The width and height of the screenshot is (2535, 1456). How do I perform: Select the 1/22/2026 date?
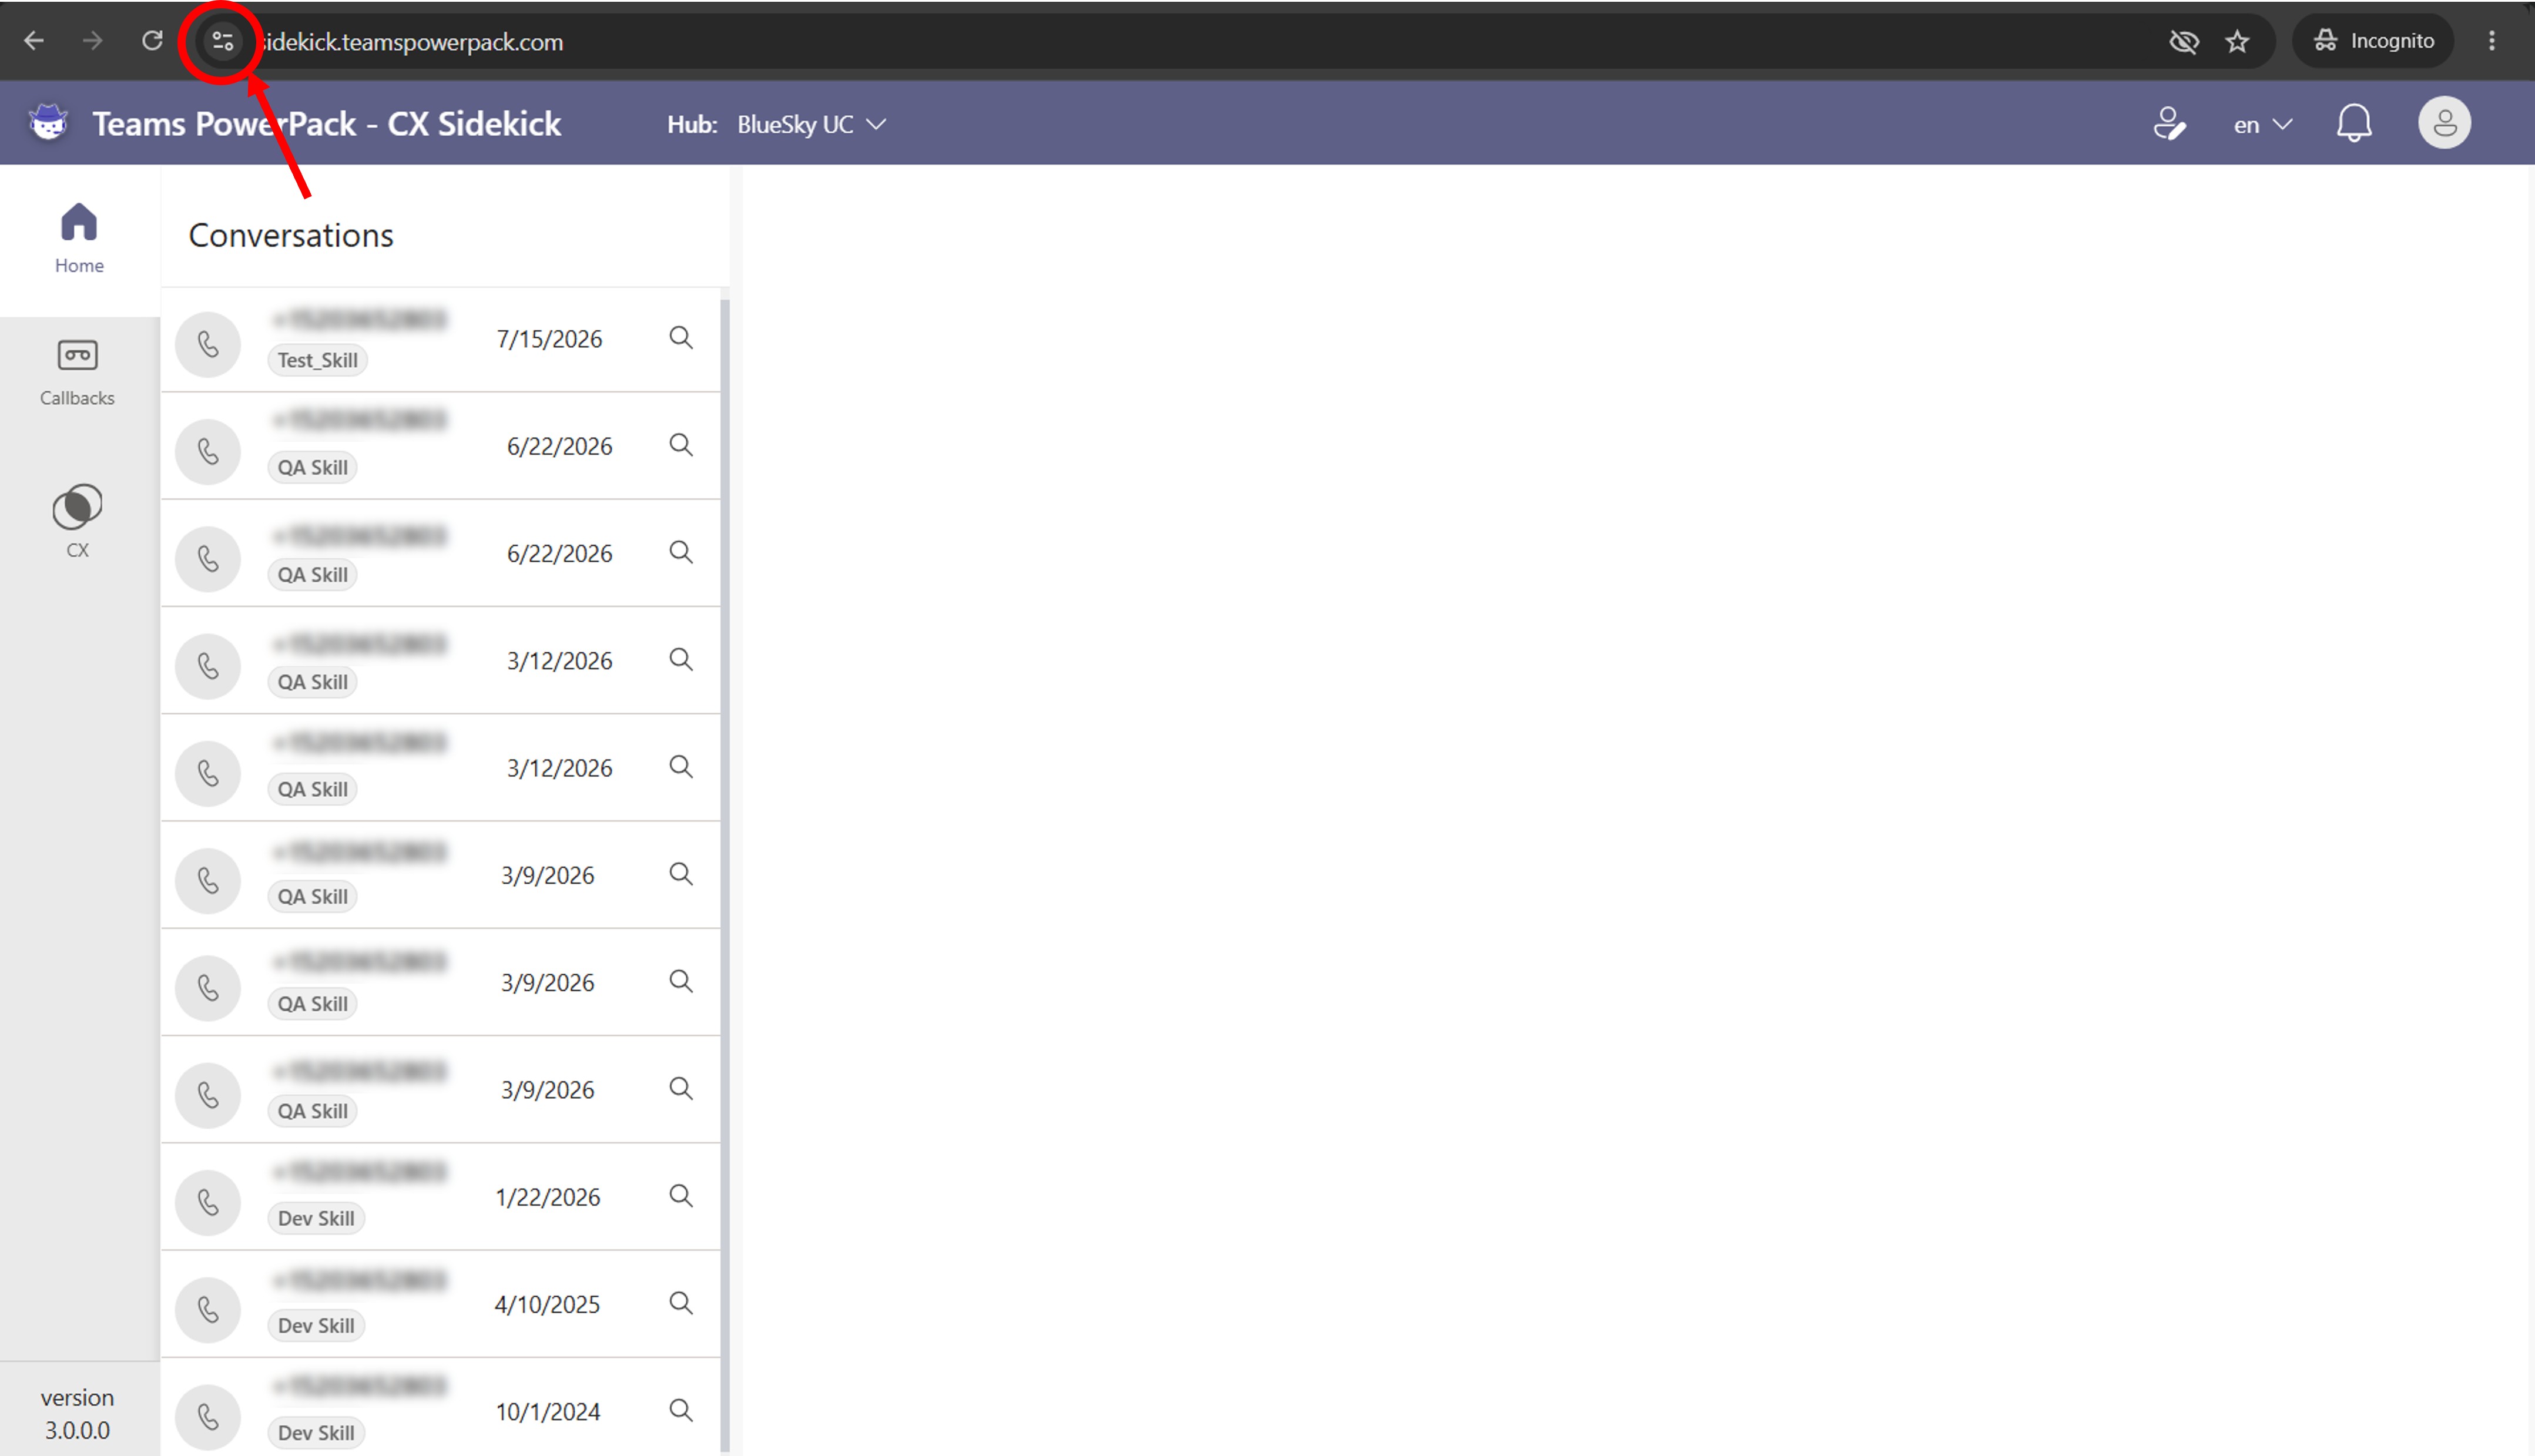[x=548, y=1197]
